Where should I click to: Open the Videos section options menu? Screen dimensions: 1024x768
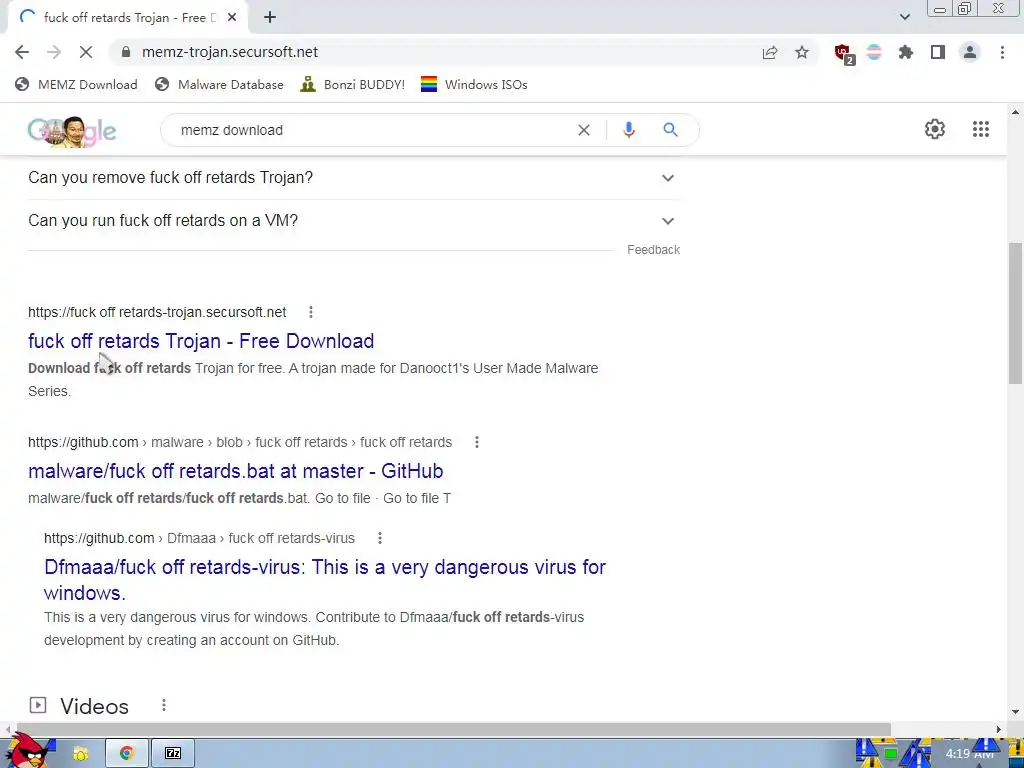[x=164, y=705]
